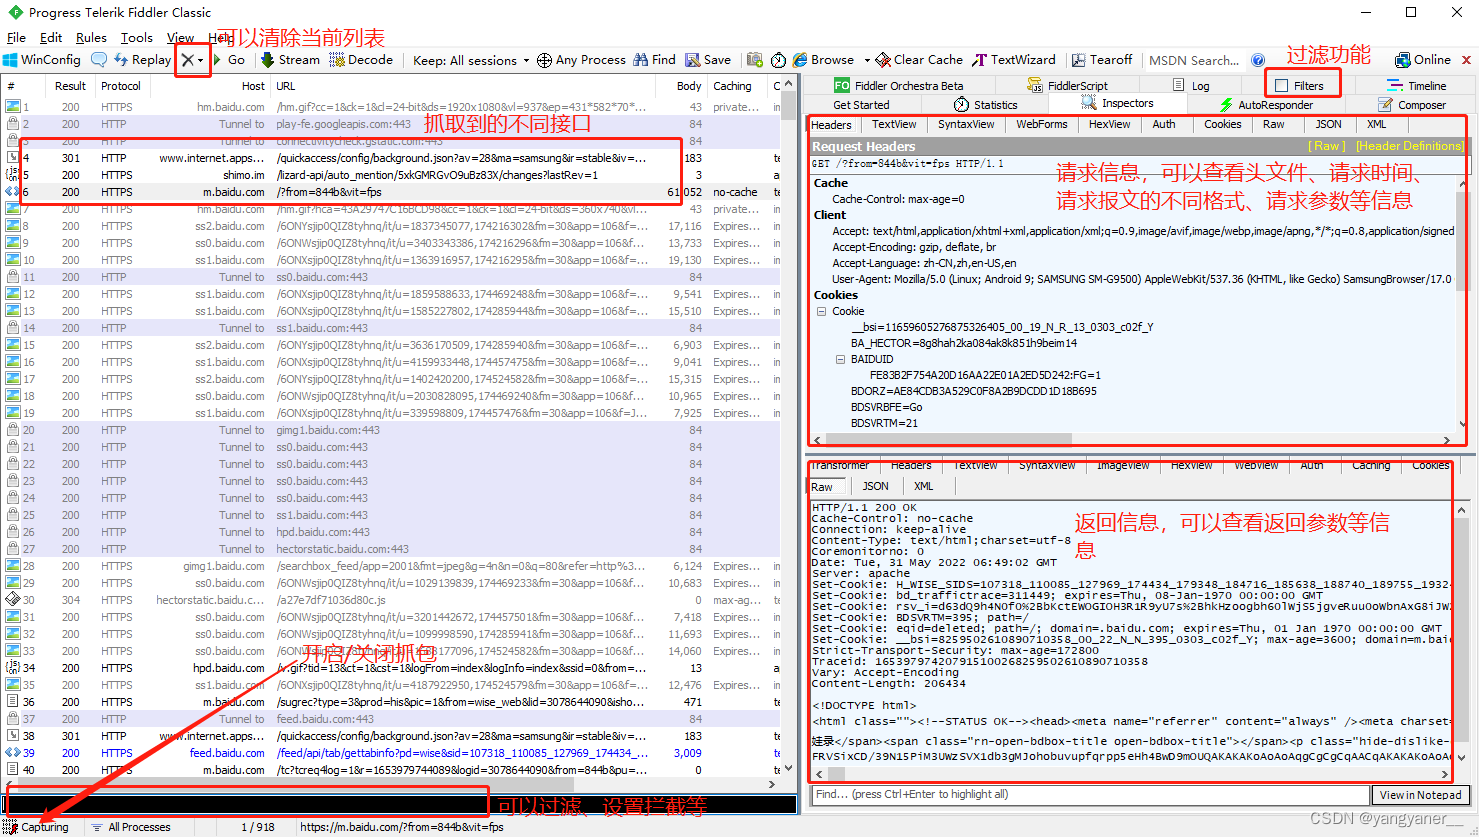Select the response JSON tab beside Raw

(875, 486)
